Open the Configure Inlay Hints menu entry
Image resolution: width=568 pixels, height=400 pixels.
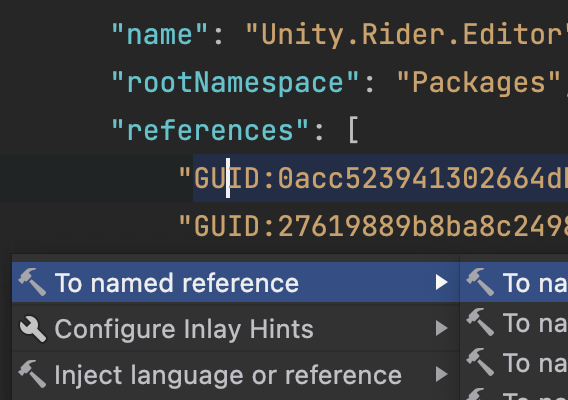[x=235, y=329]
